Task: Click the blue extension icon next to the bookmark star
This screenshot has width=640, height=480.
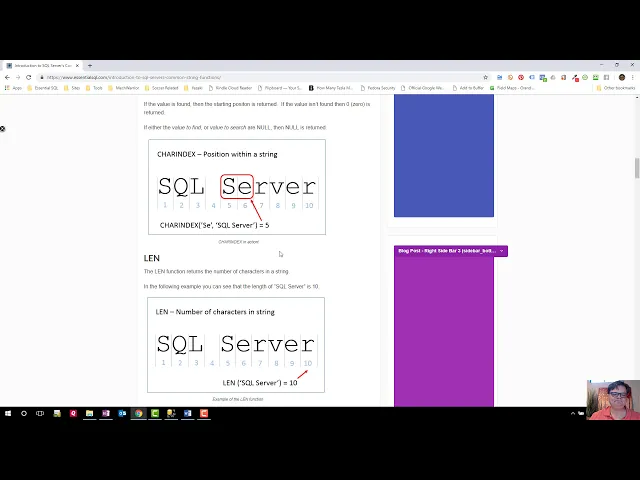Action: point(500,77)
